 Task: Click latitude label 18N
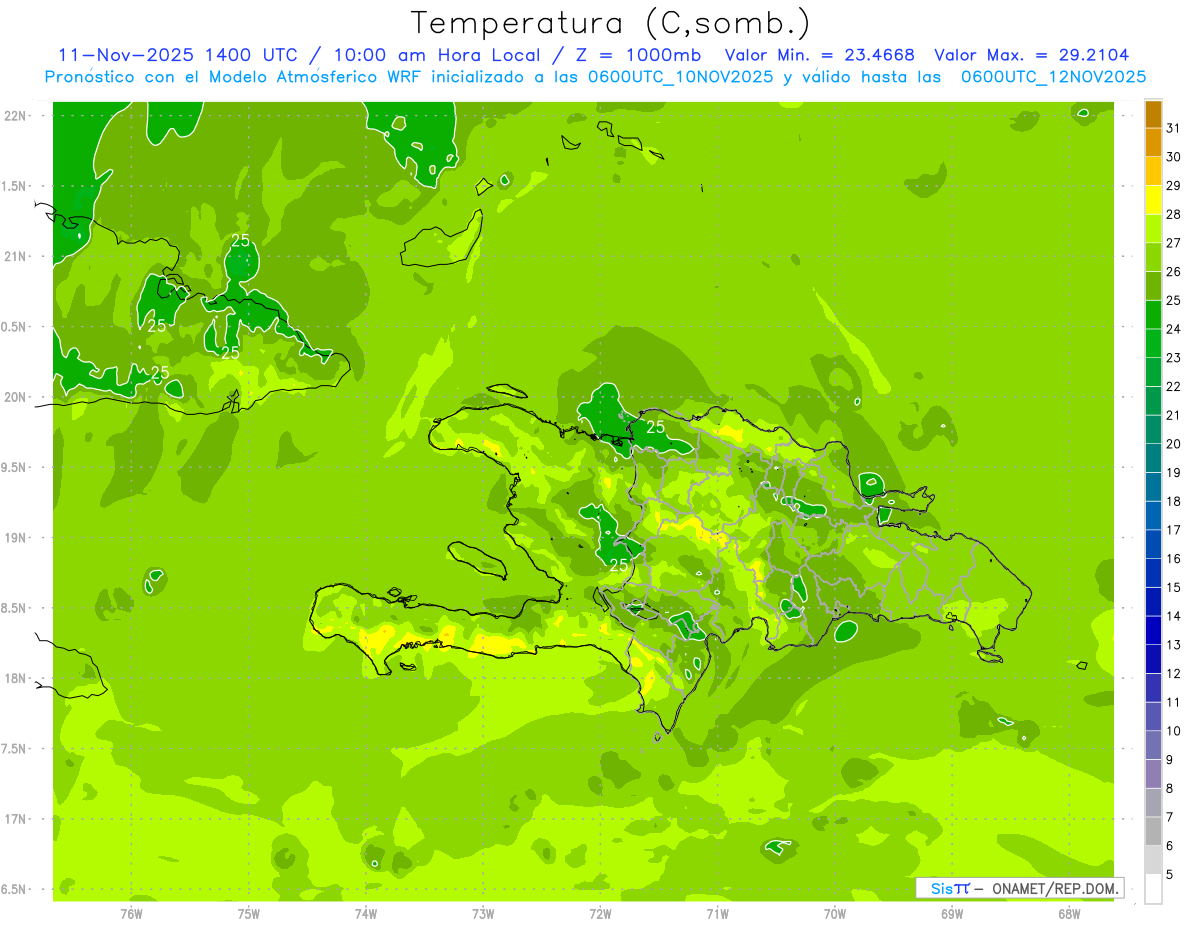15,678
